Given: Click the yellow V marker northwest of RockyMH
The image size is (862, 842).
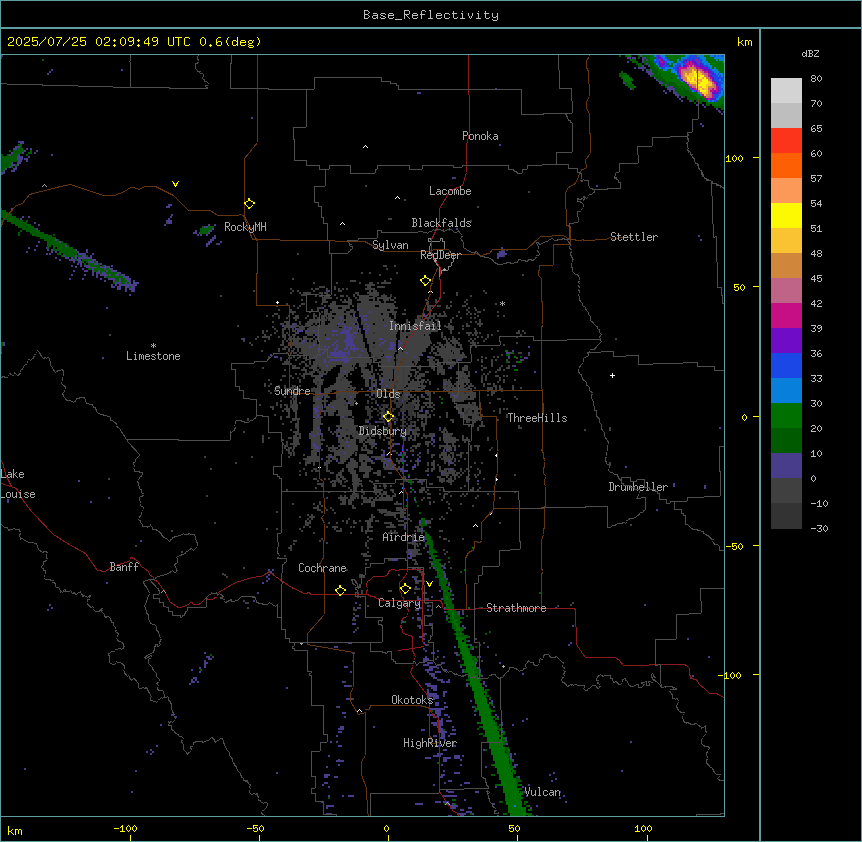Looking at the screenshot, I should pyautogui.click(x=175, y=184).
